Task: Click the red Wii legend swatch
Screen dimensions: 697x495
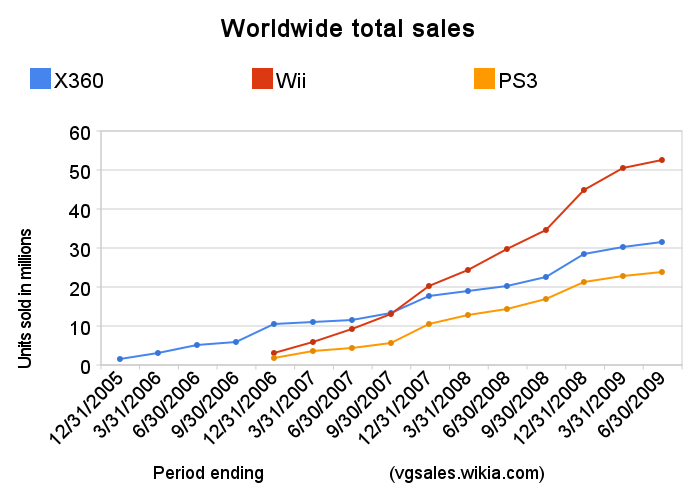Action: click(x=262, y=79)
